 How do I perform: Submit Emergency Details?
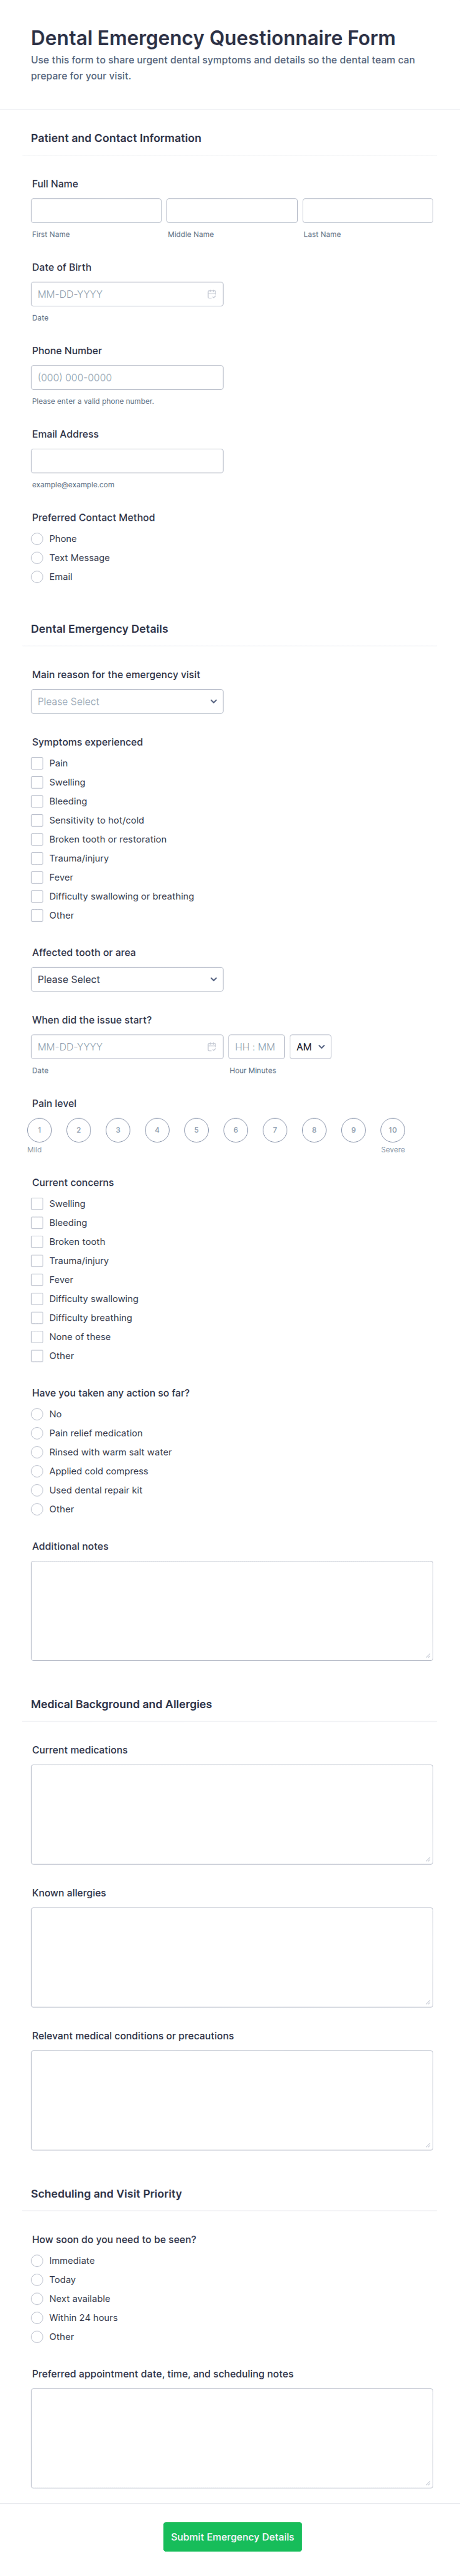point(232,2537)
